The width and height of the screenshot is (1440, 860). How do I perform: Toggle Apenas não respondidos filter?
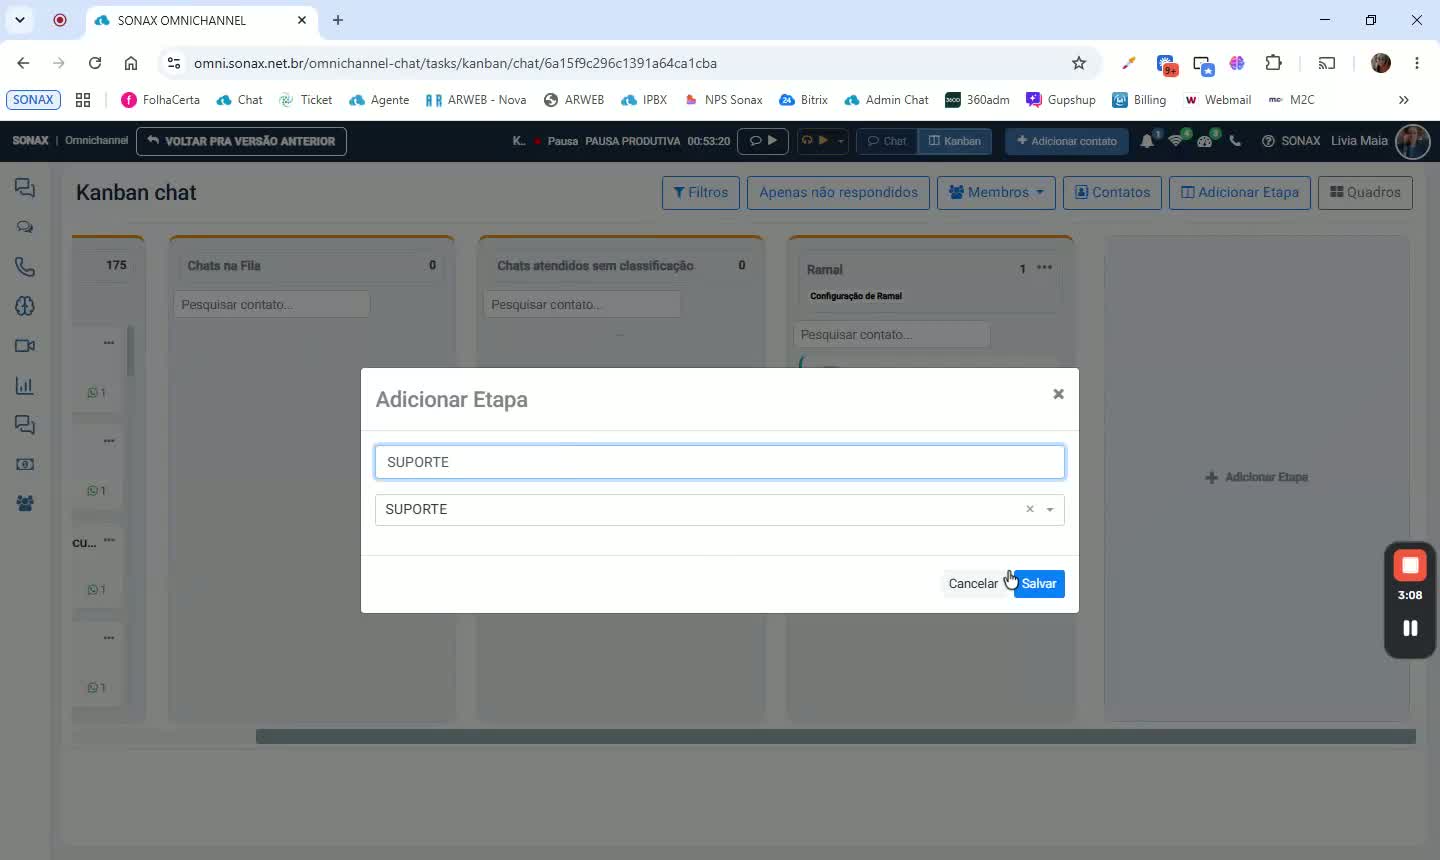tap(838, 193)
